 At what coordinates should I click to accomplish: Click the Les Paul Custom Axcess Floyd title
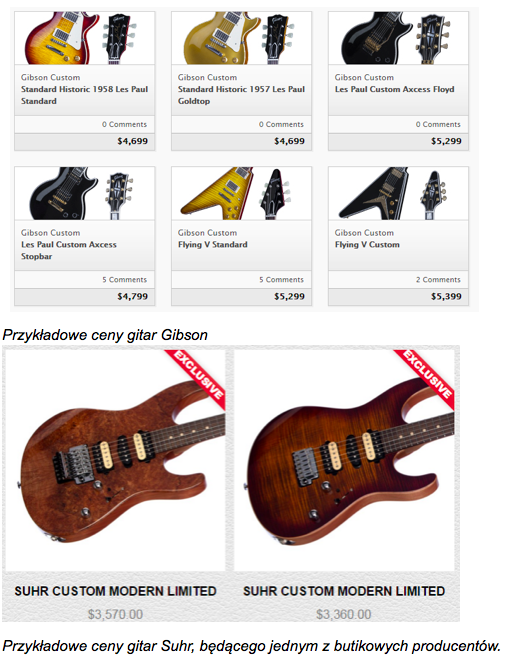pos(394,89)
